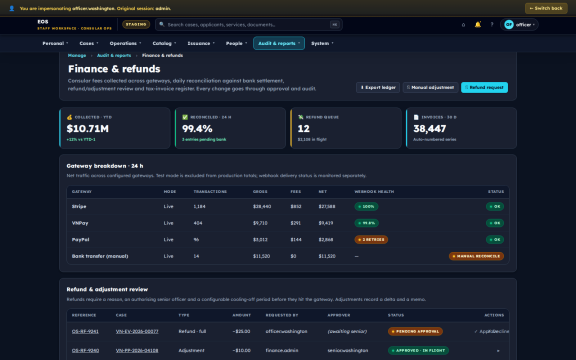The width and height of the screenshot is (576, 360).
Task: Select the Bank transfer (manual) row
Action: pyautogui.click(x=288, y=256)
